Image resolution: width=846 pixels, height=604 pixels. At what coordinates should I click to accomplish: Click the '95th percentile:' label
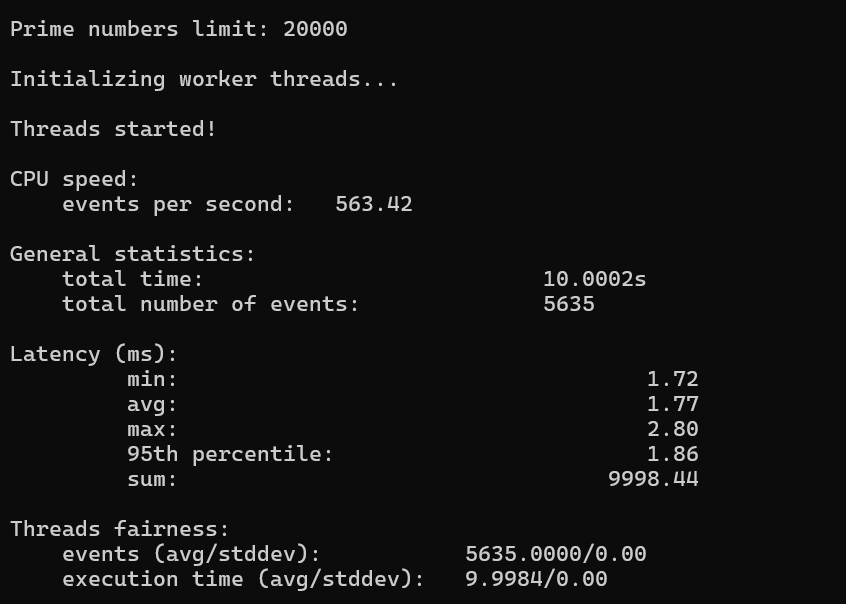230,454
